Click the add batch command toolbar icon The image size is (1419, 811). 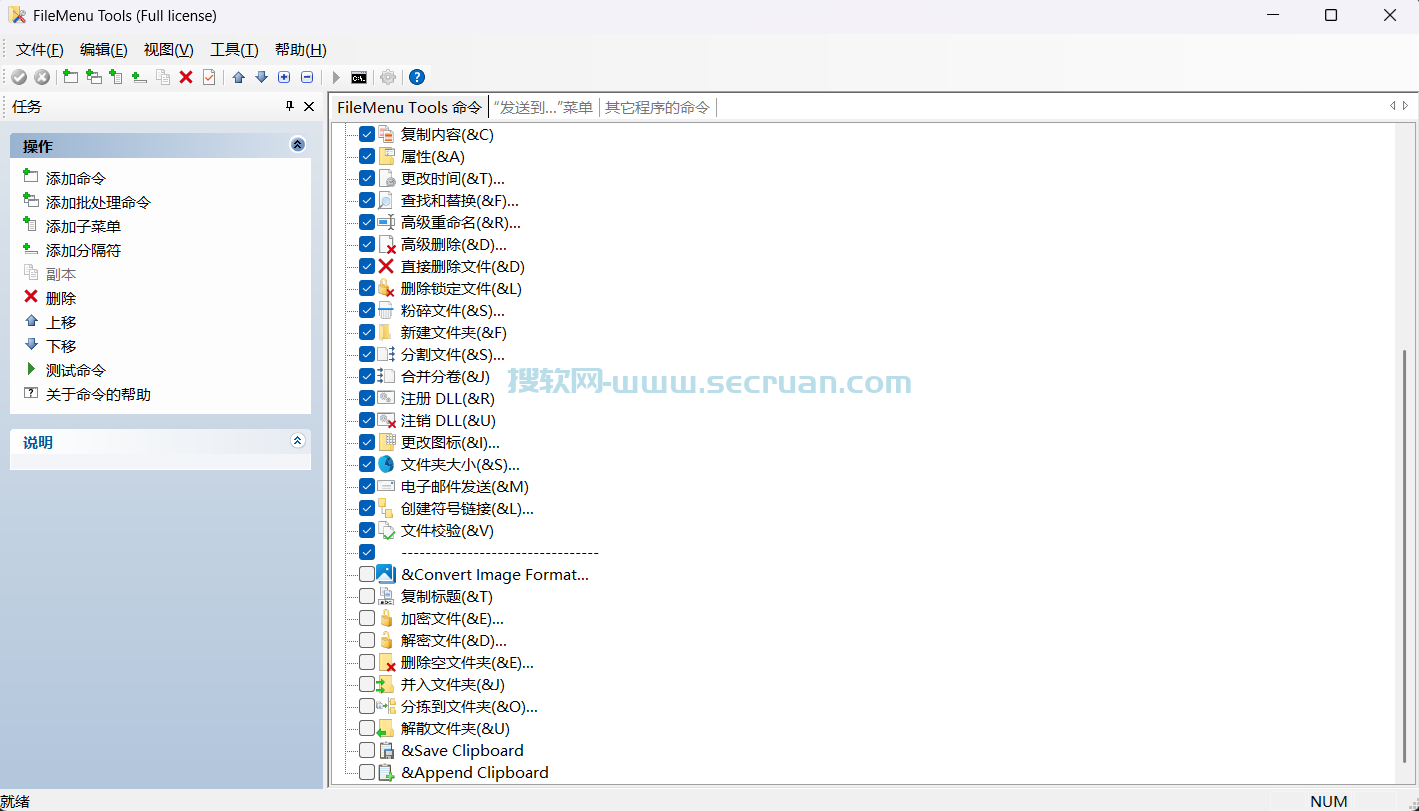pos(94,77)
